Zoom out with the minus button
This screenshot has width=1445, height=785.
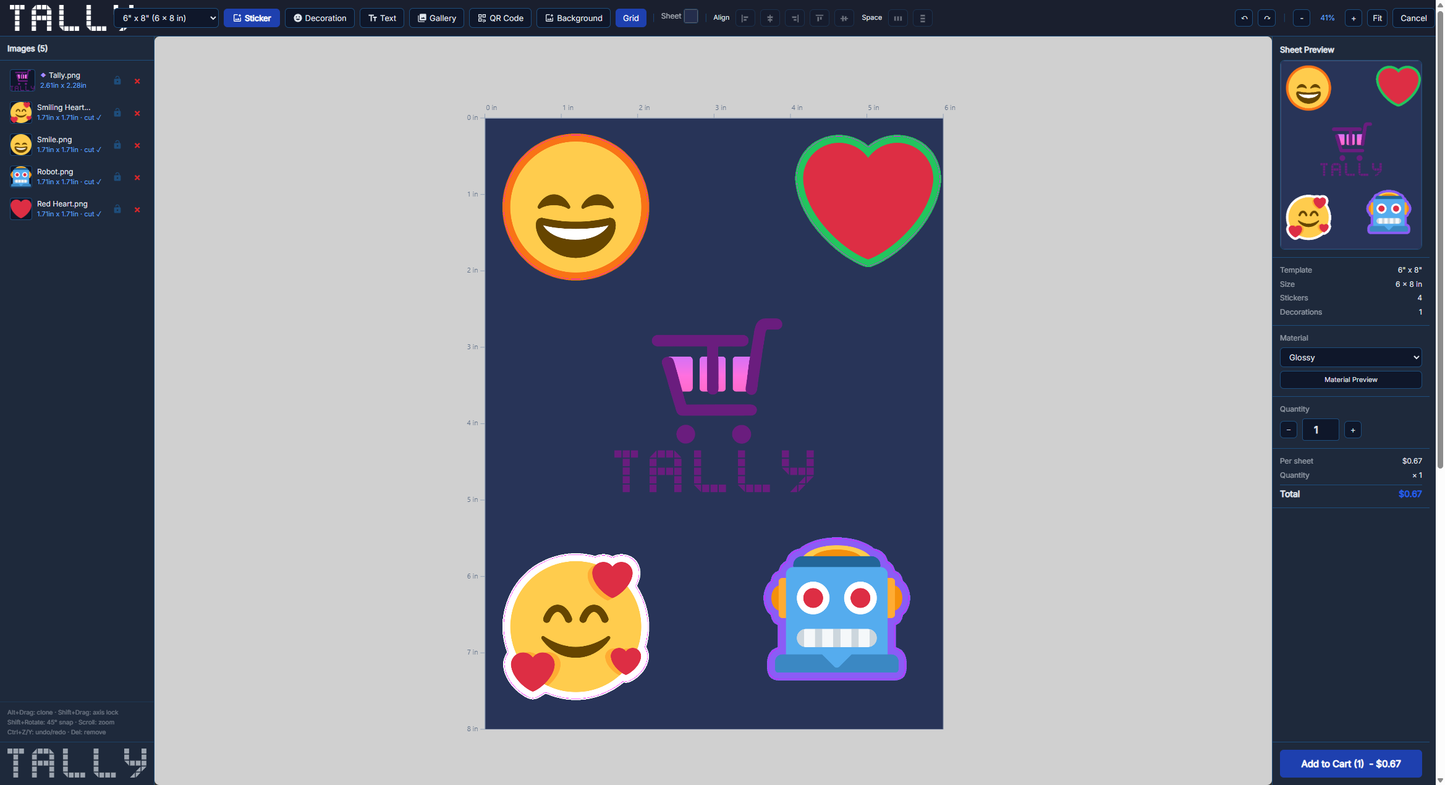point(1301,18)
